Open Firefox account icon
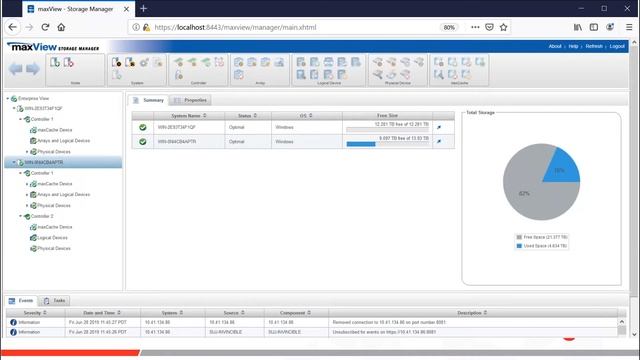640x360 pixels. [x=610, y=27]
